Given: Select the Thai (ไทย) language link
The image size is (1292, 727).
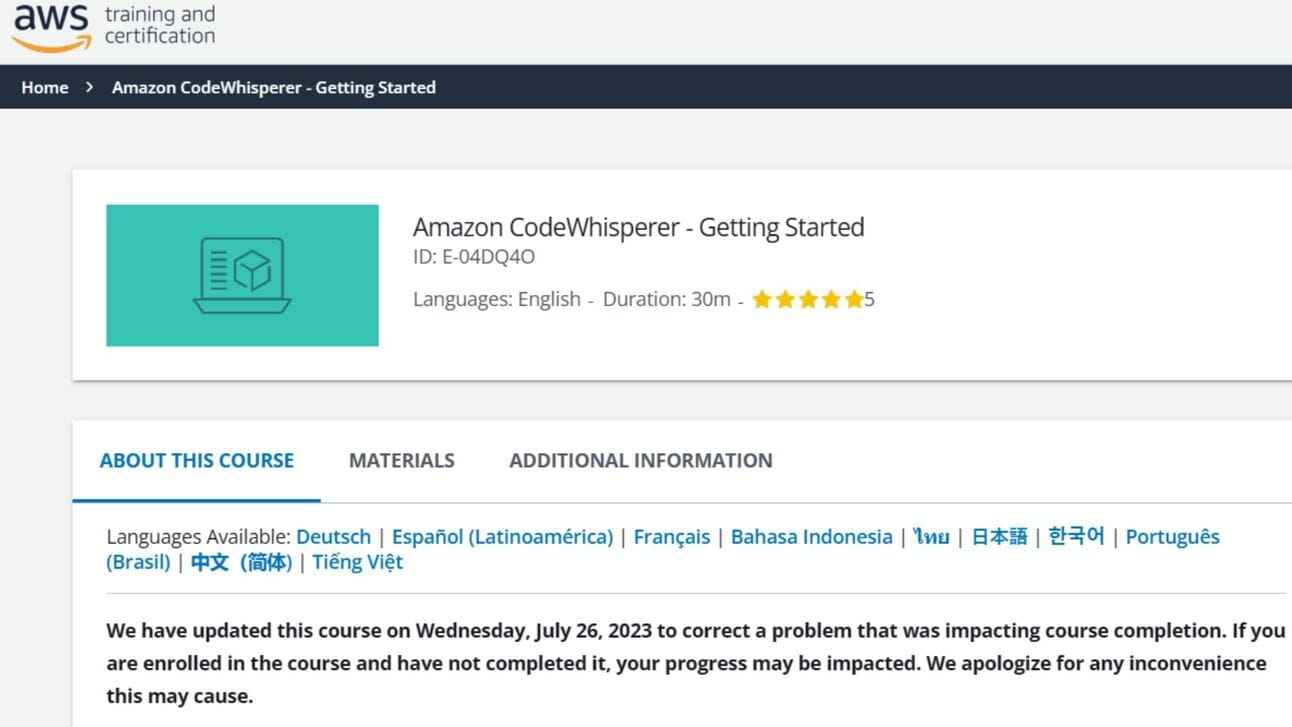Looking at the screenshot, I should click(931, 537).
